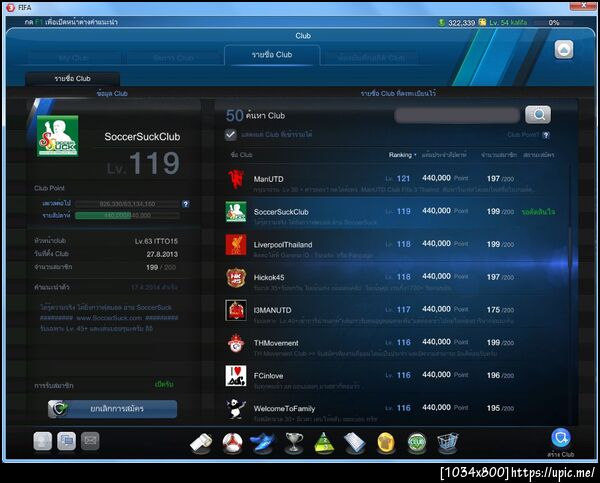600x483 pixels.
Task: Click the total Club Point progress bar
Action: tap(127, 204)
